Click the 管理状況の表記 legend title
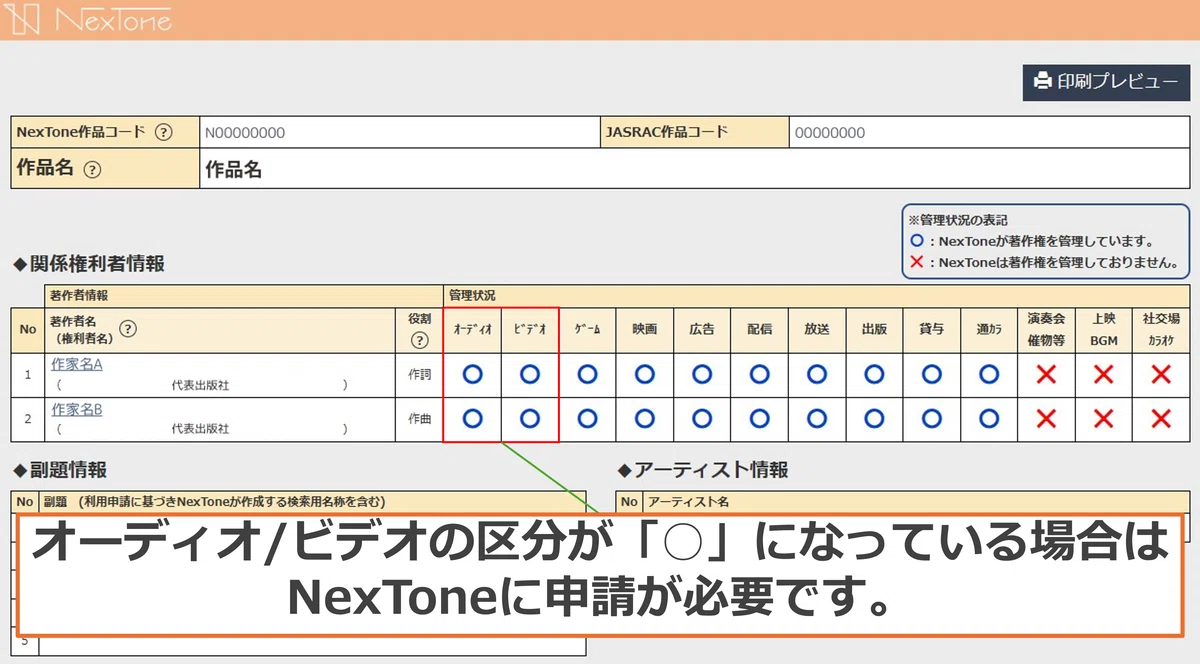 [x=957, y=220]
